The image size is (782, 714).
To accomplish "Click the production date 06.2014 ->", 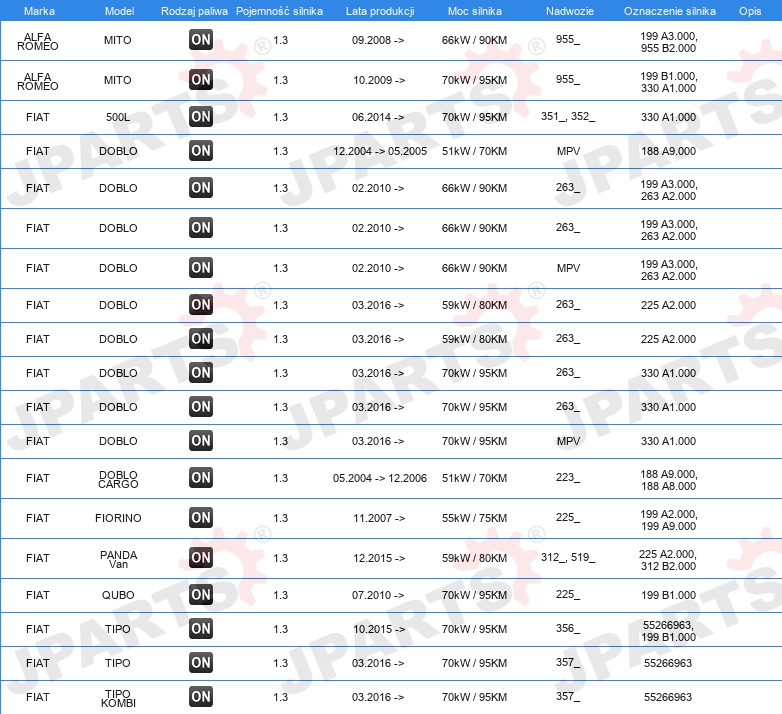I will coord(378,117).
